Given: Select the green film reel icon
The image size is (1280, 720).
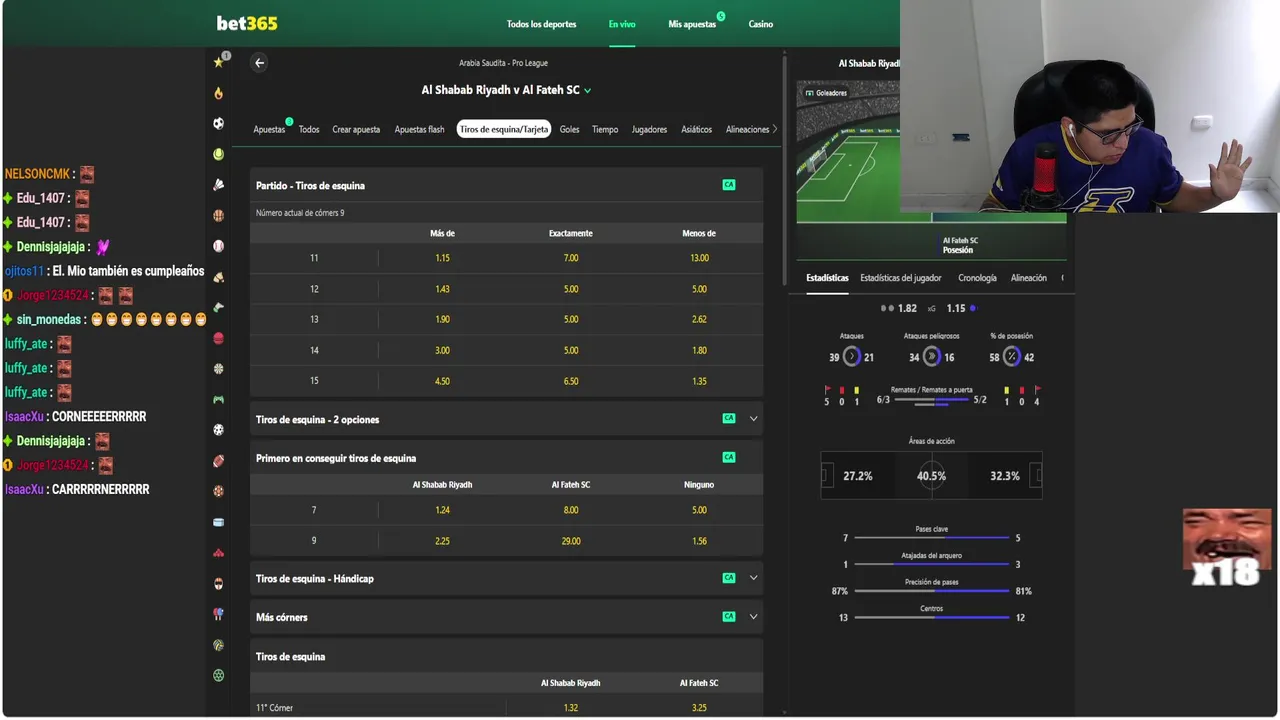Looking at the screenshot, I should 218,675.
